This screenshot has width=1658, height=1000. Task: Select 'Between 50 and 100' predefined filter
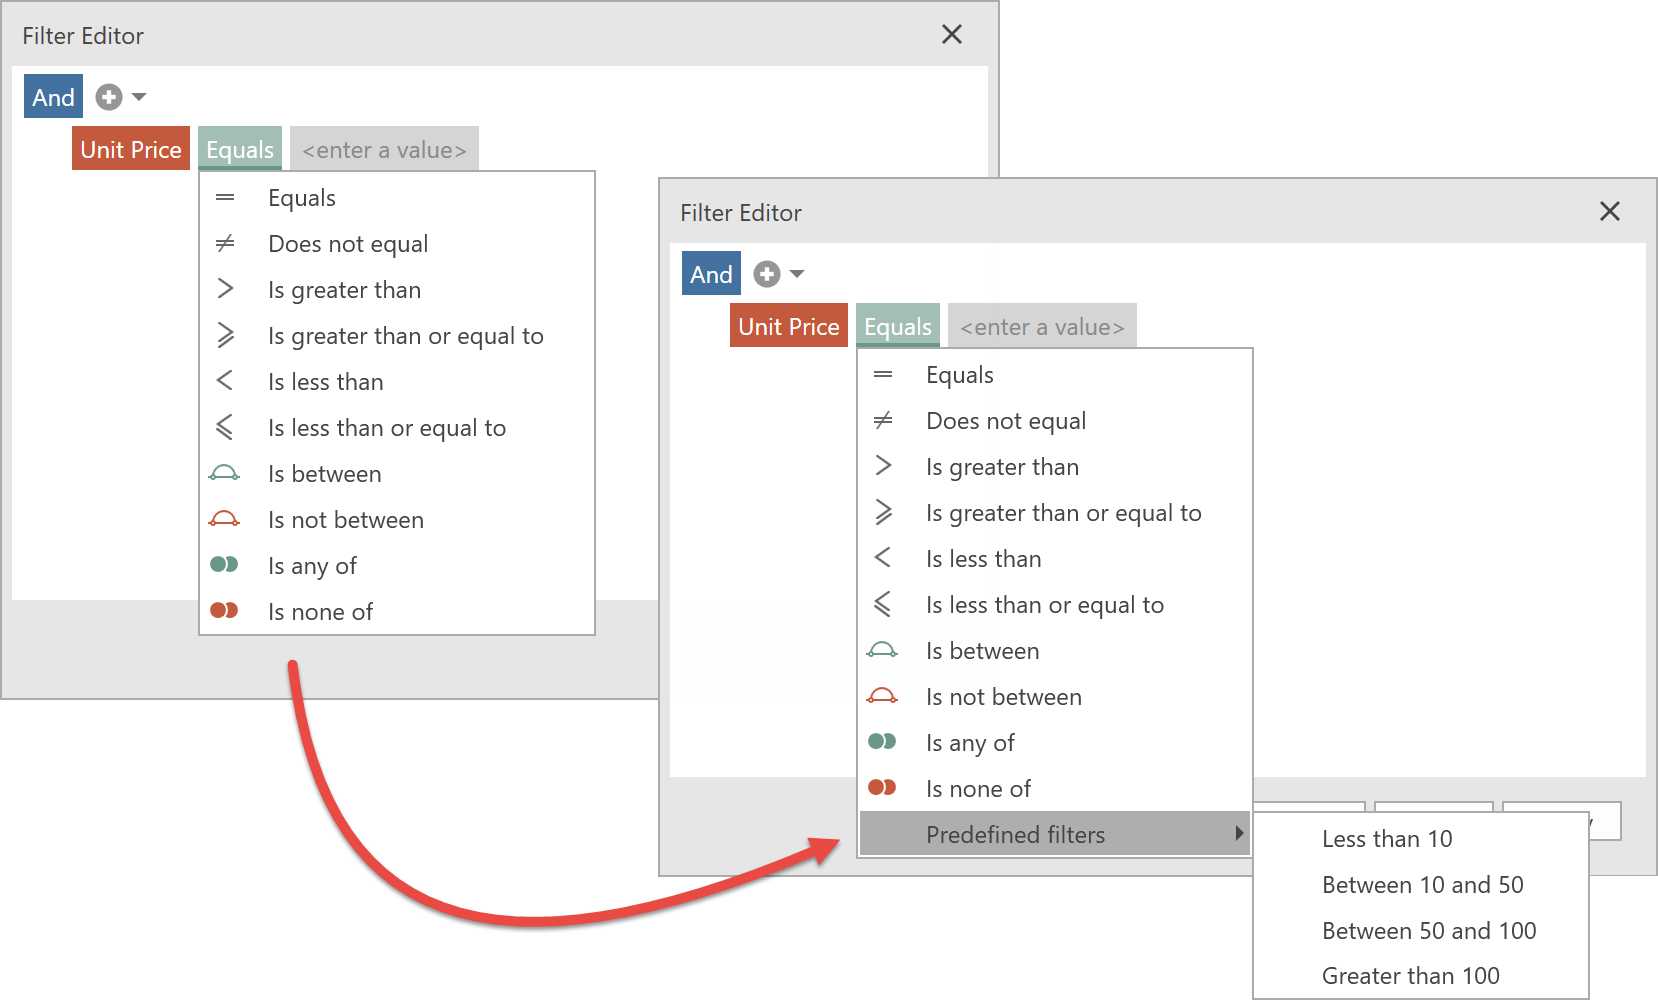1428,931
